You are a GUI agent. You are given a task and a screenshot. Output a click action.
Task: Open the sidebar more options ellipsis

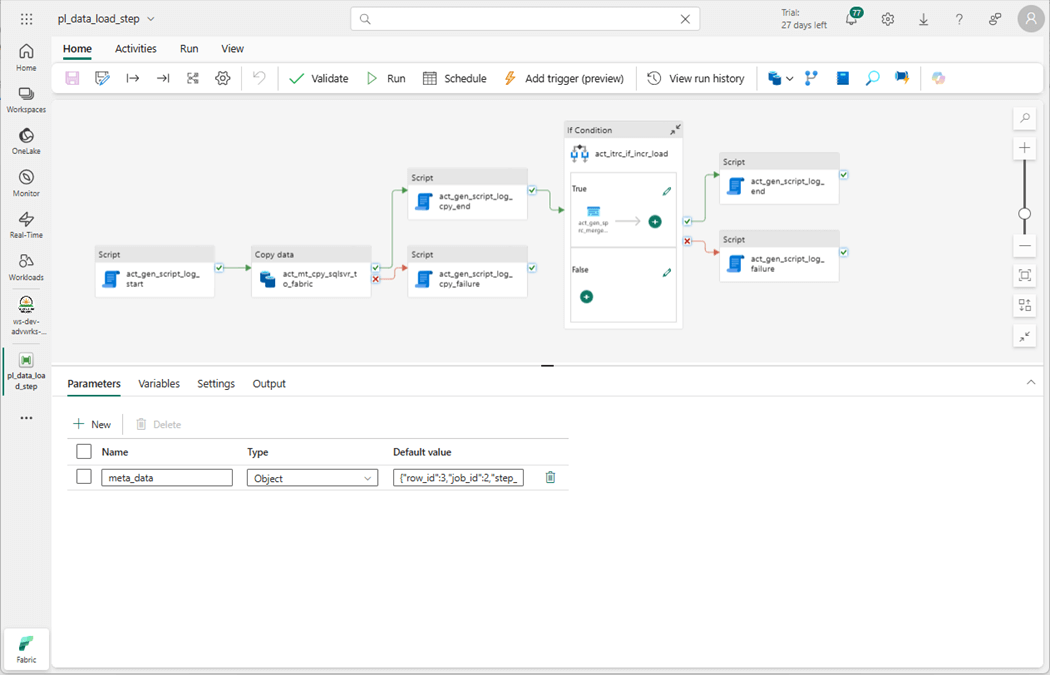26,418
